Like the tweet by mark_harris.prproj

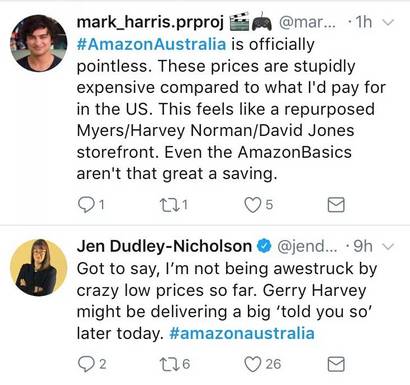coord(252,205)
